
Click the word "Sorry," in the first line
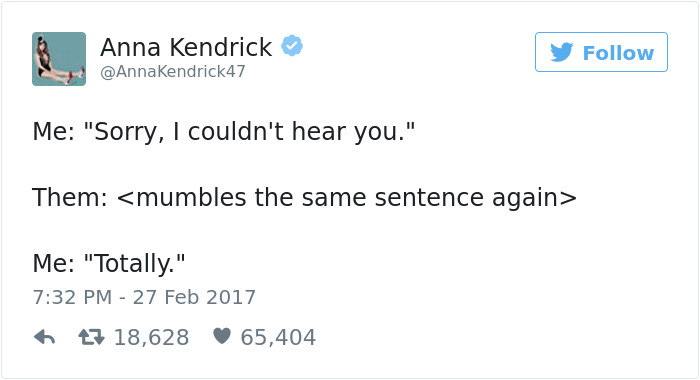click(129, 132)
